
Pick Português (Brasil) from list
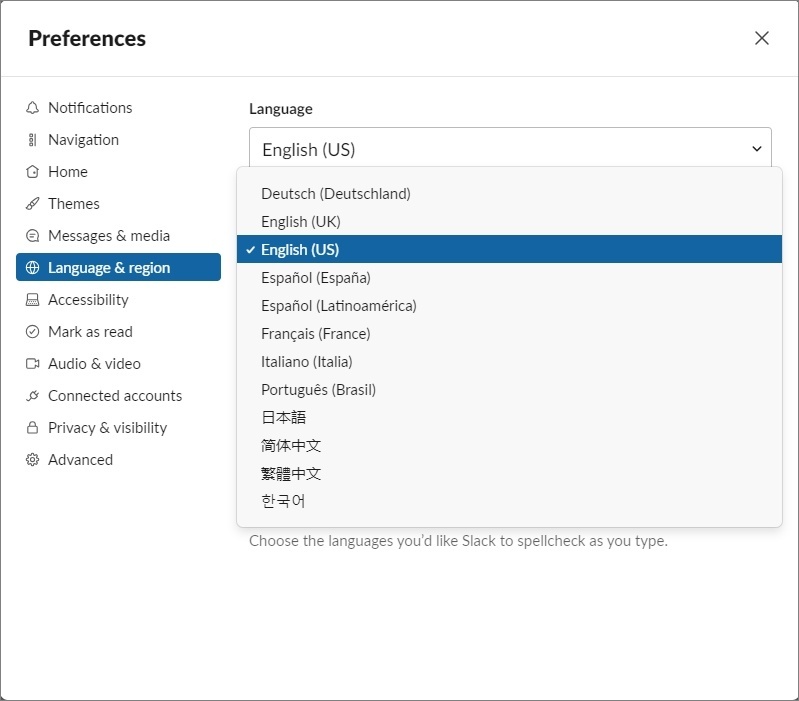coord(509,390)
